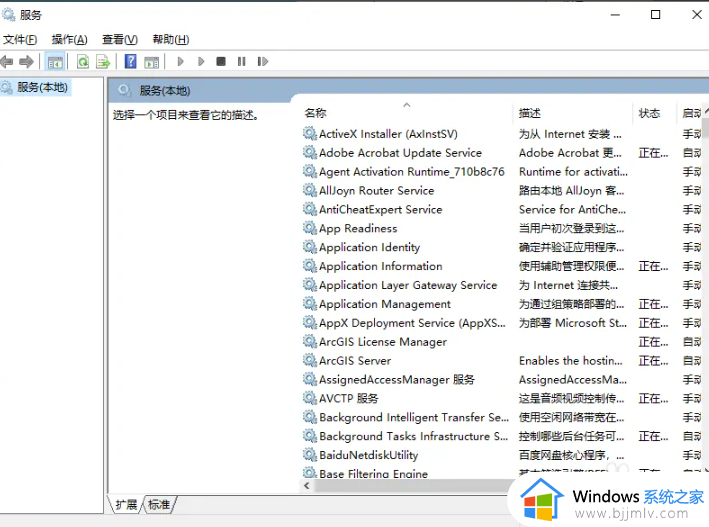Click description 'Enables the hostin...' cell
Image resolution: width=709 pixels, height=527 pixels.
coord(571,361)
